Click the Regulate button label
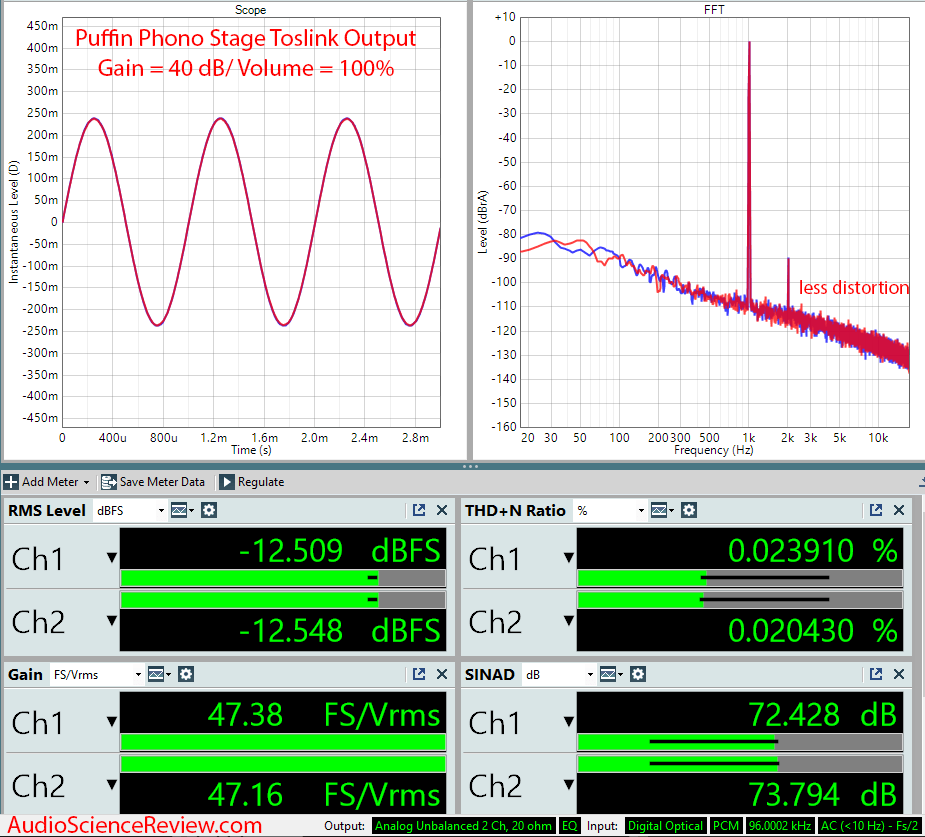 261,482
